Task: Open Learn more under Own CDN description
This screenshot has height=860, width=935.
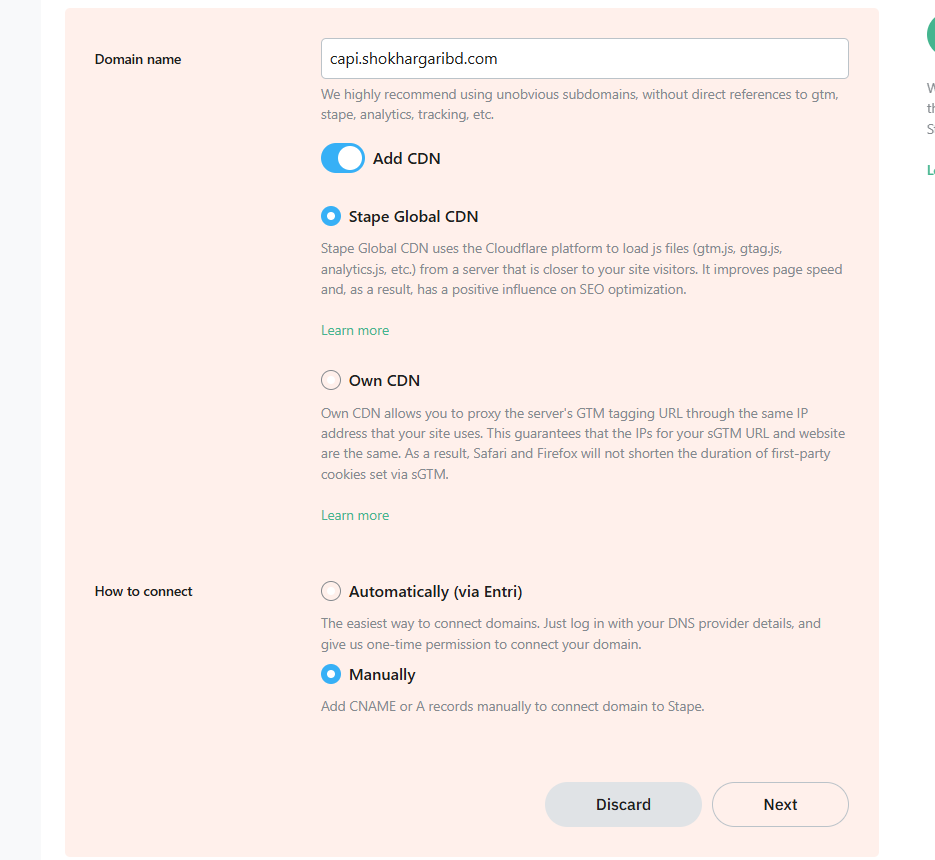Action: tap(355, 515)
